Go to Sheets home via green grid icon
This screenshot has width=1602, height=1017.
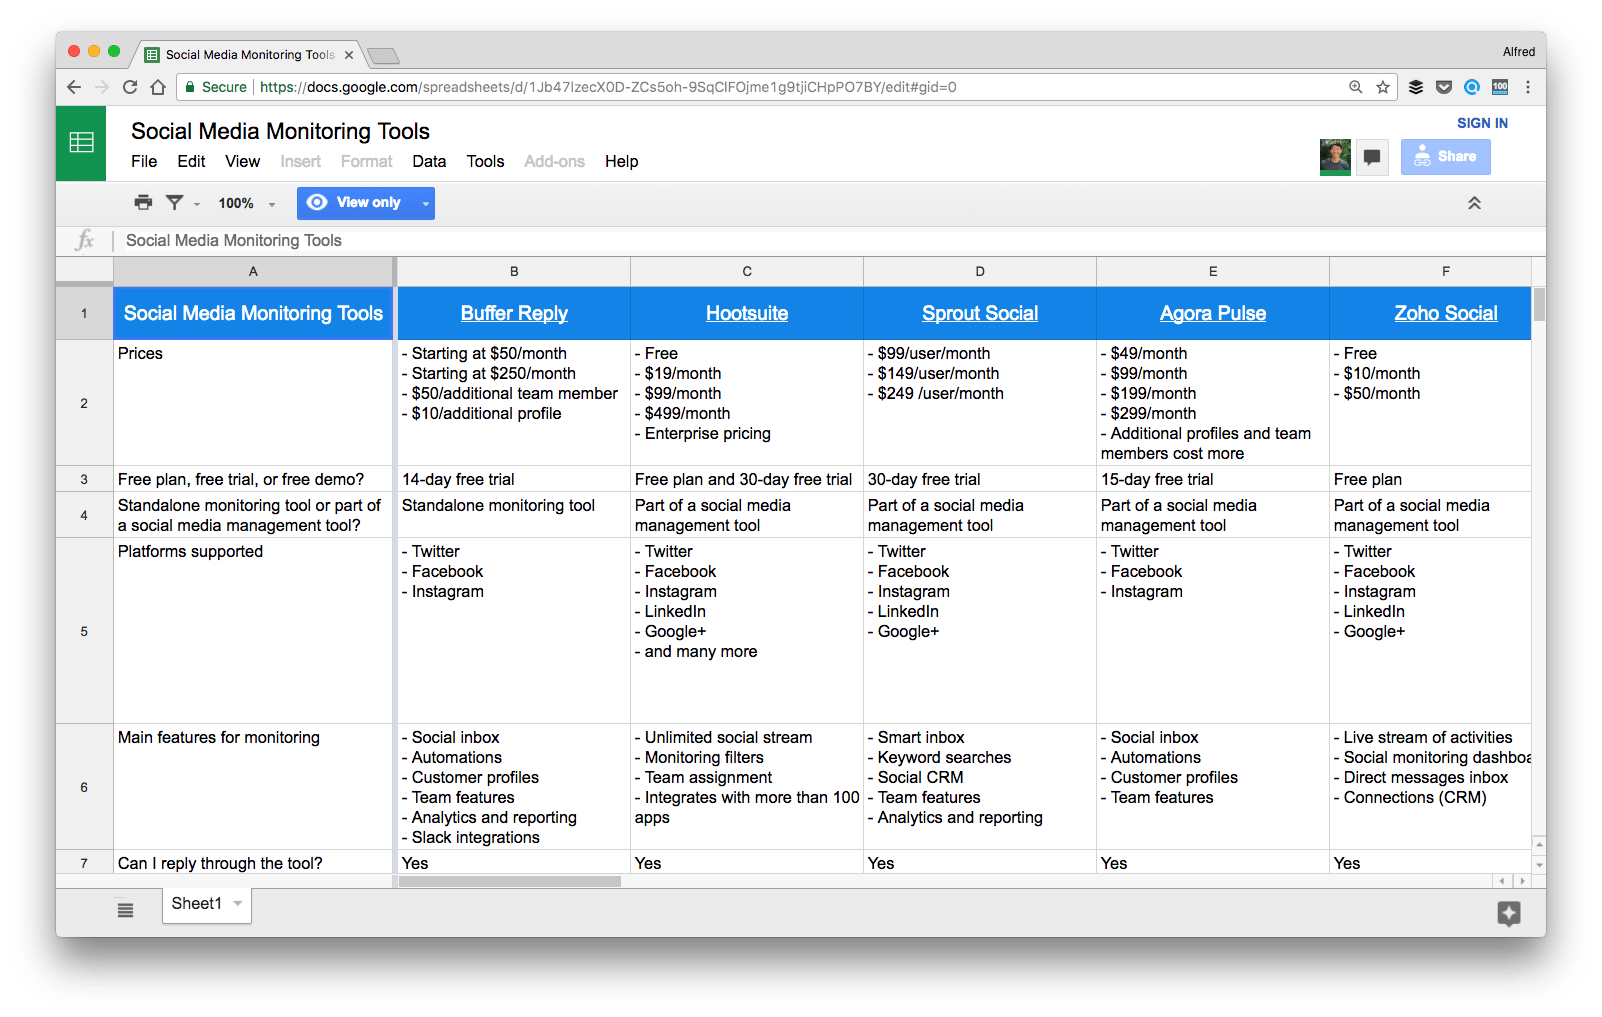80,143
